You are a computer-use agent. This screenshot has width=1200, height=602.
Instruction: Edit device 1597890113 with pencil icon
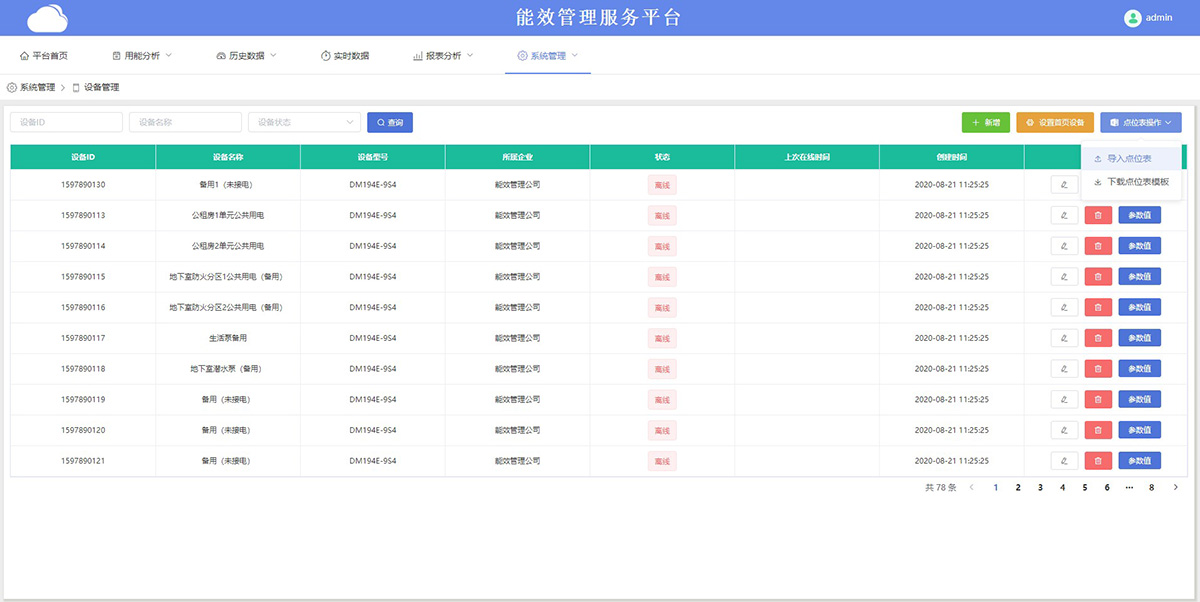pyautogui.click(x=1065, y=215)
